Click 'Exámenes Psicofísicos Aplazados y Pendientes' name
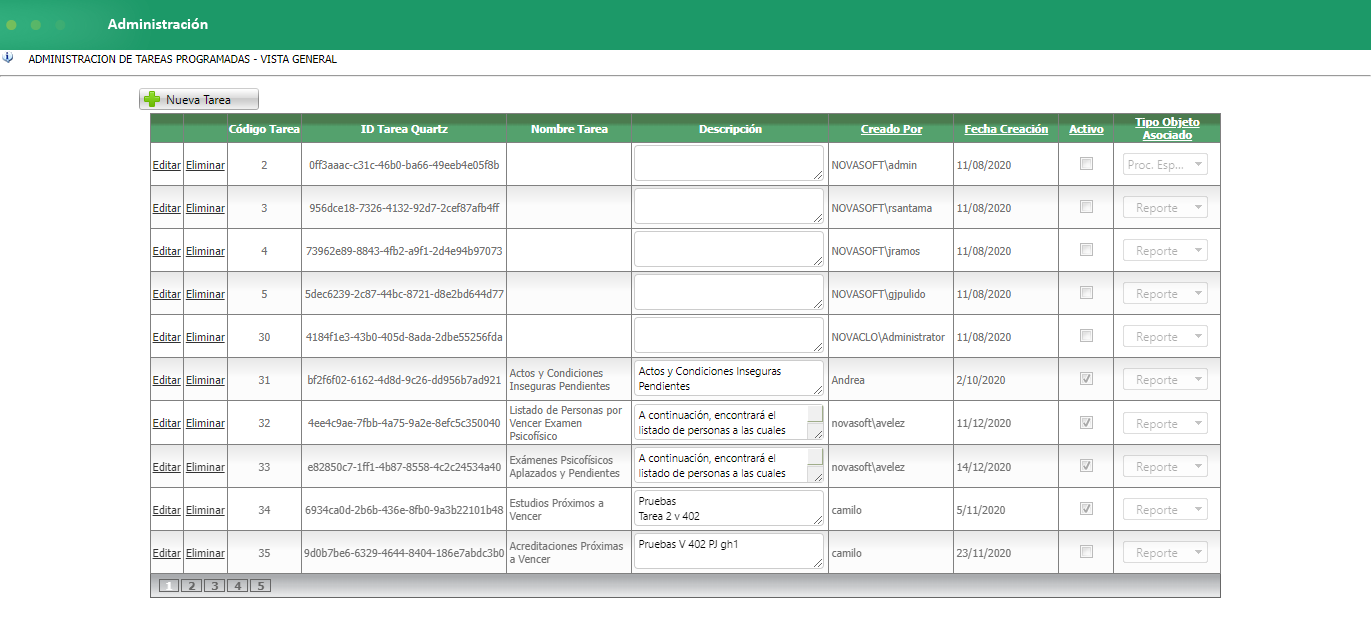This screenshot has width=1371, height=634. [565, 467]
